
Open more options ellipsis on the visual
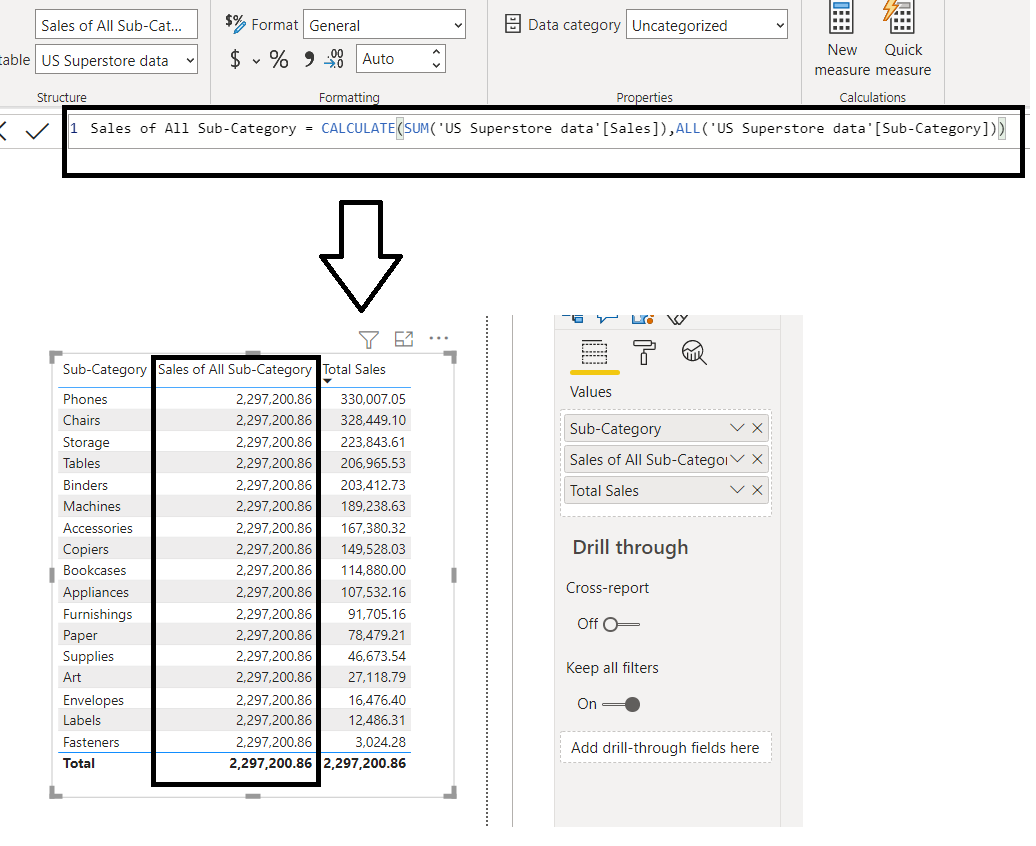(439, 338)
